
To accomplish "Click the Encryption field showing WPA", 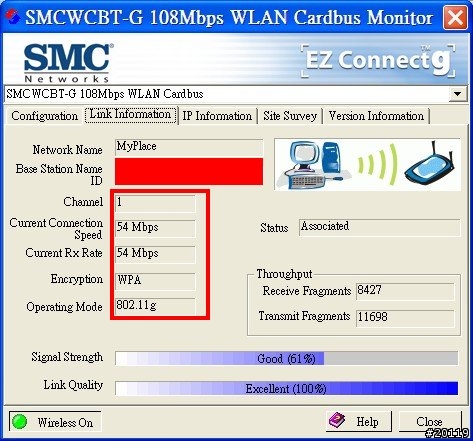I will click(x=155, y=281).
